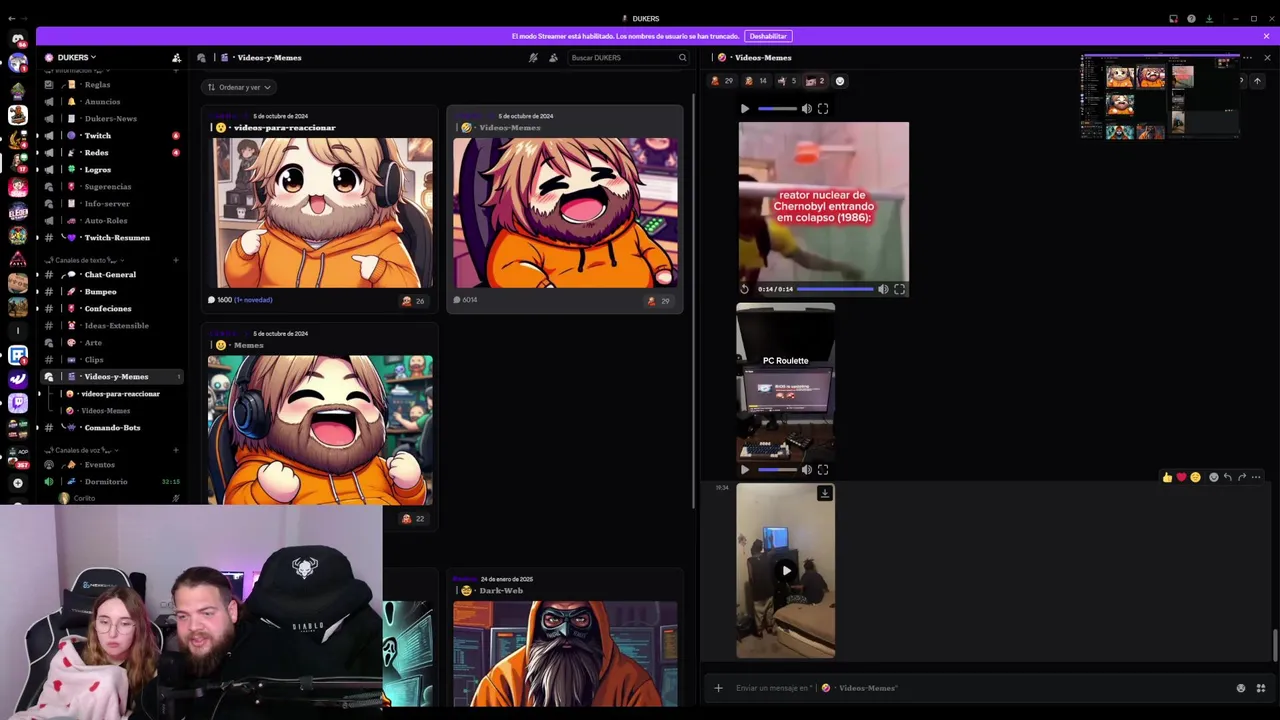
Task: Toggle the 2 reaction on thread header
Action: (816, 81)
